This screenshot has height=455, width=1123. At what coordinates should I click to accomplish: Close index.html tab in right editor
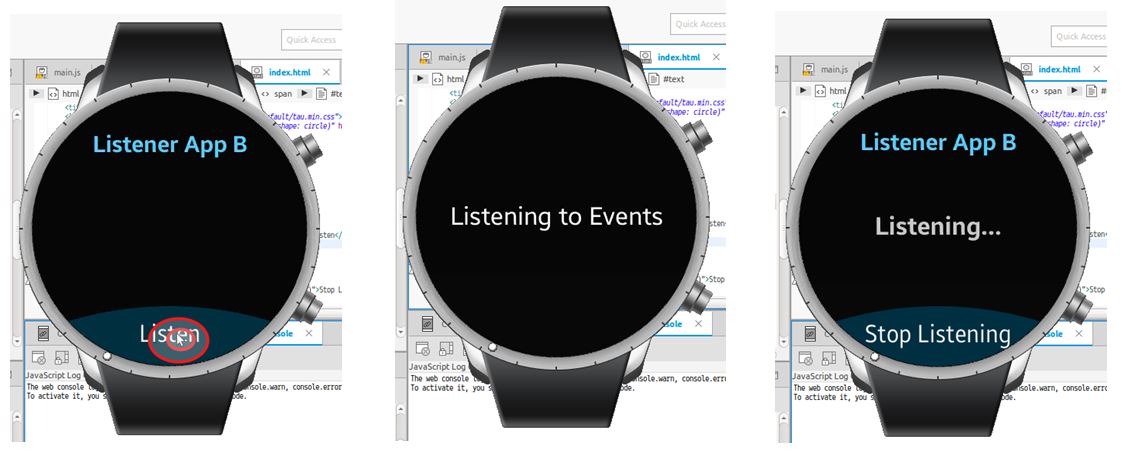coord(1095,70)
